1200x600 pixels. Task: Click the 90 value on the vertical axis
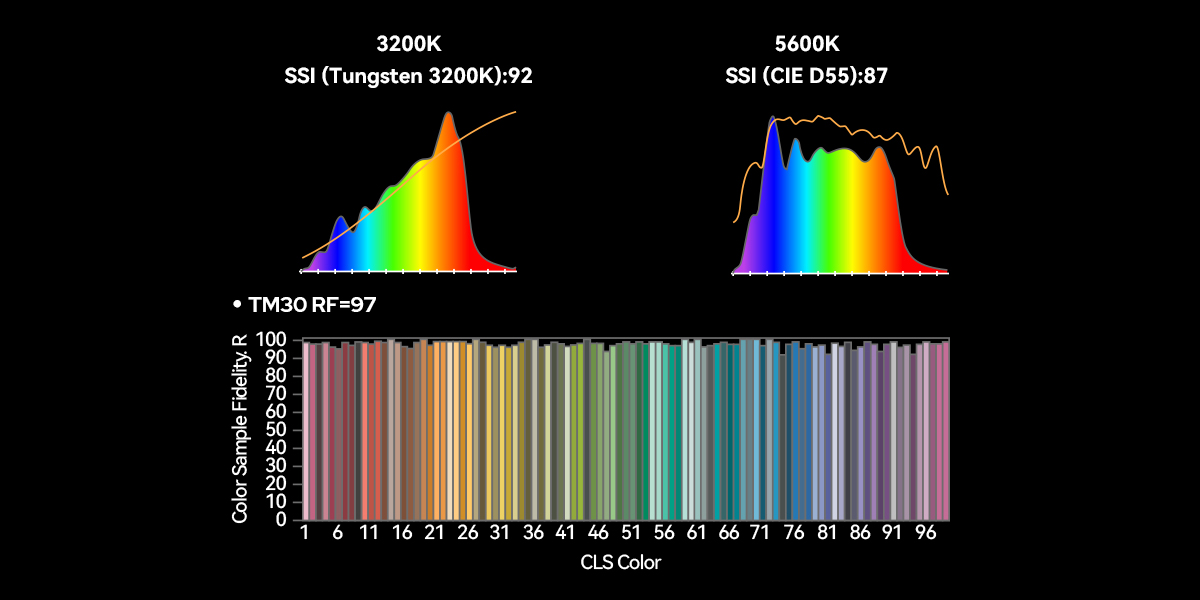276,358
